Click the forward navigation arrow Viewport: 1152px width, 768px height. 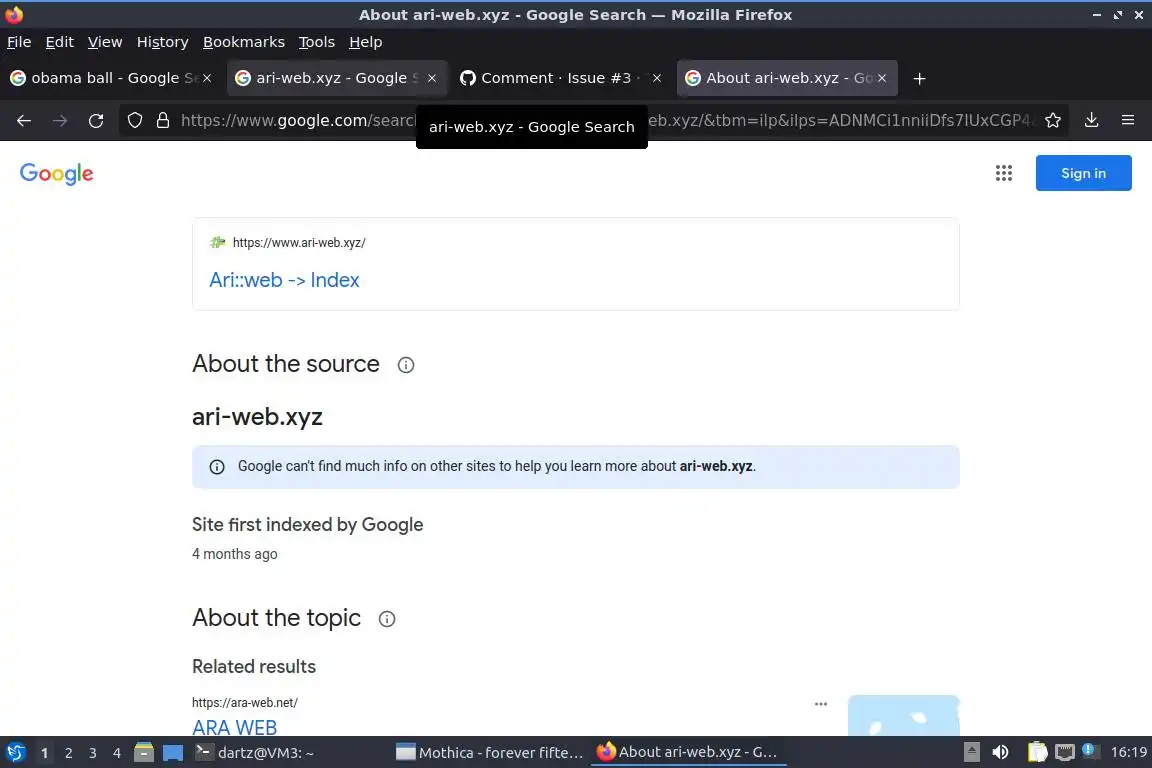coord(60,121)
